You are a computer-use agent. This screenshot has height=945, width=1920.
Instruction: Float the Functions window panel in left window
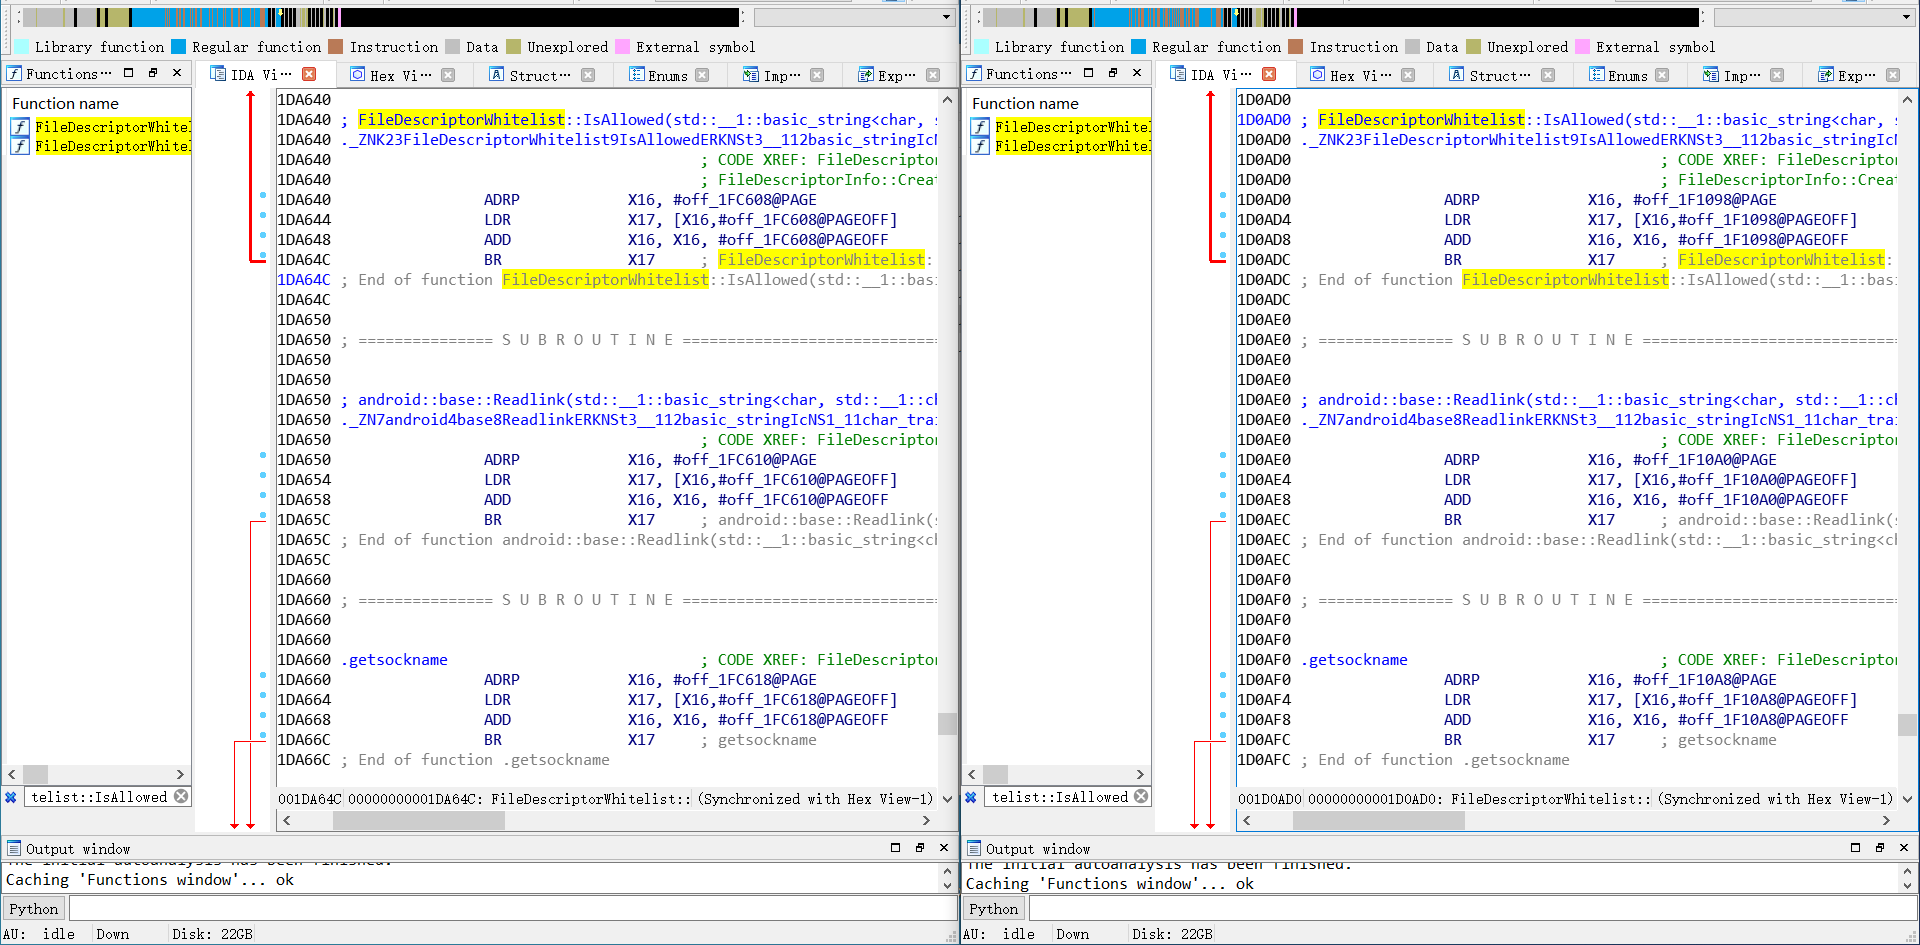point(153,73)
